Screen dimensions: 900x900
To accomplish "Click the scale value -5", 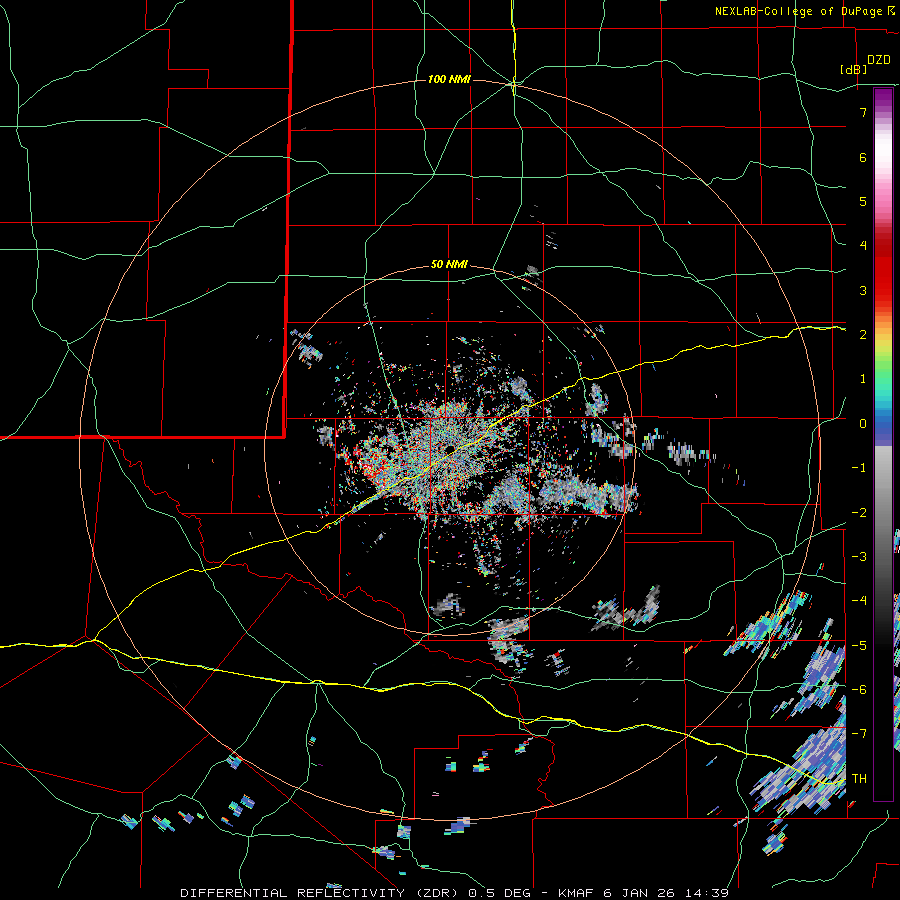I will point(859,646).
